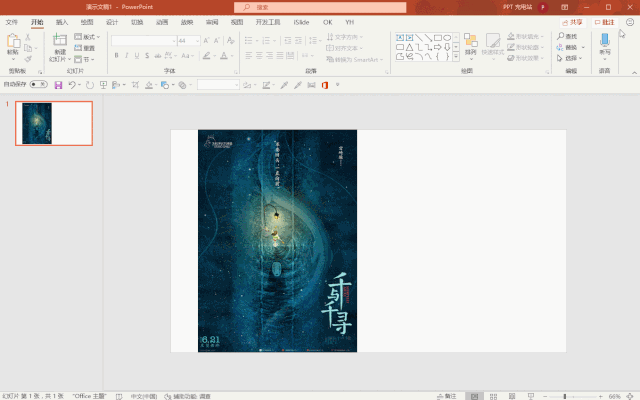Viewport: 640px width, 400px height.
Task: Apply Italic formatting to text
Action: point(126,56)
